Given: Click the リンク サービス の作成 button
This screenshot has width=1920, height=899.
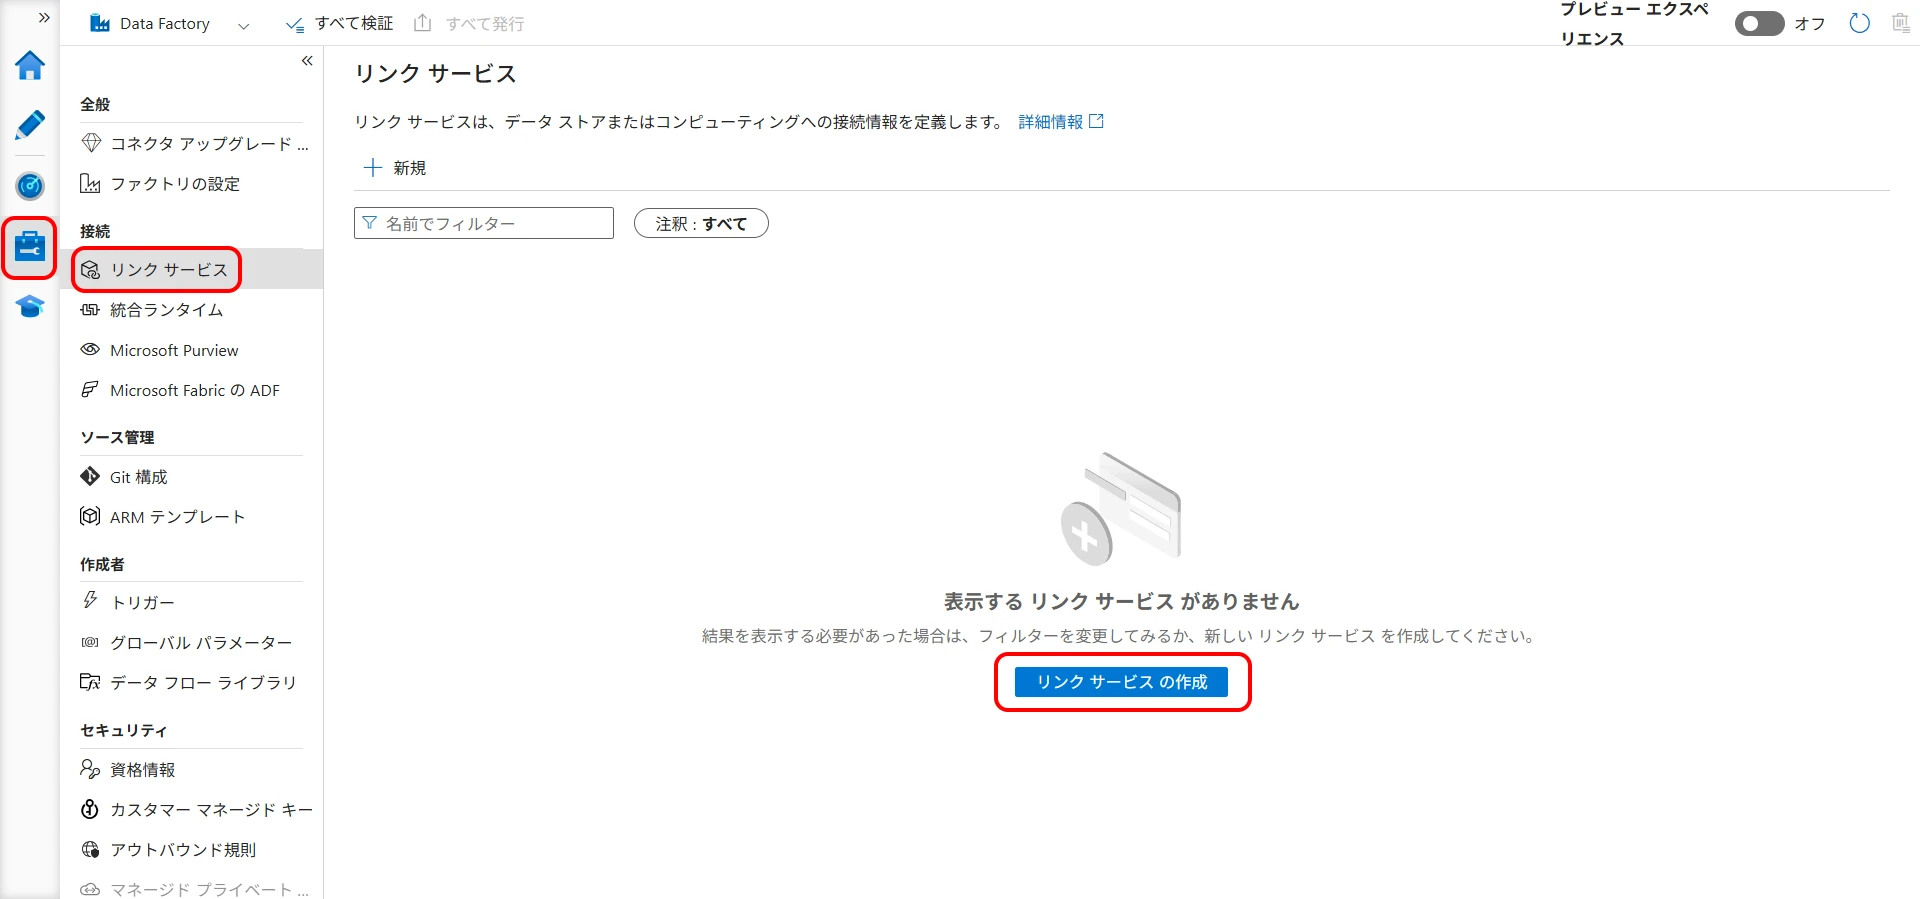Looking at the screenshot, I should (x=1121, y=682).
